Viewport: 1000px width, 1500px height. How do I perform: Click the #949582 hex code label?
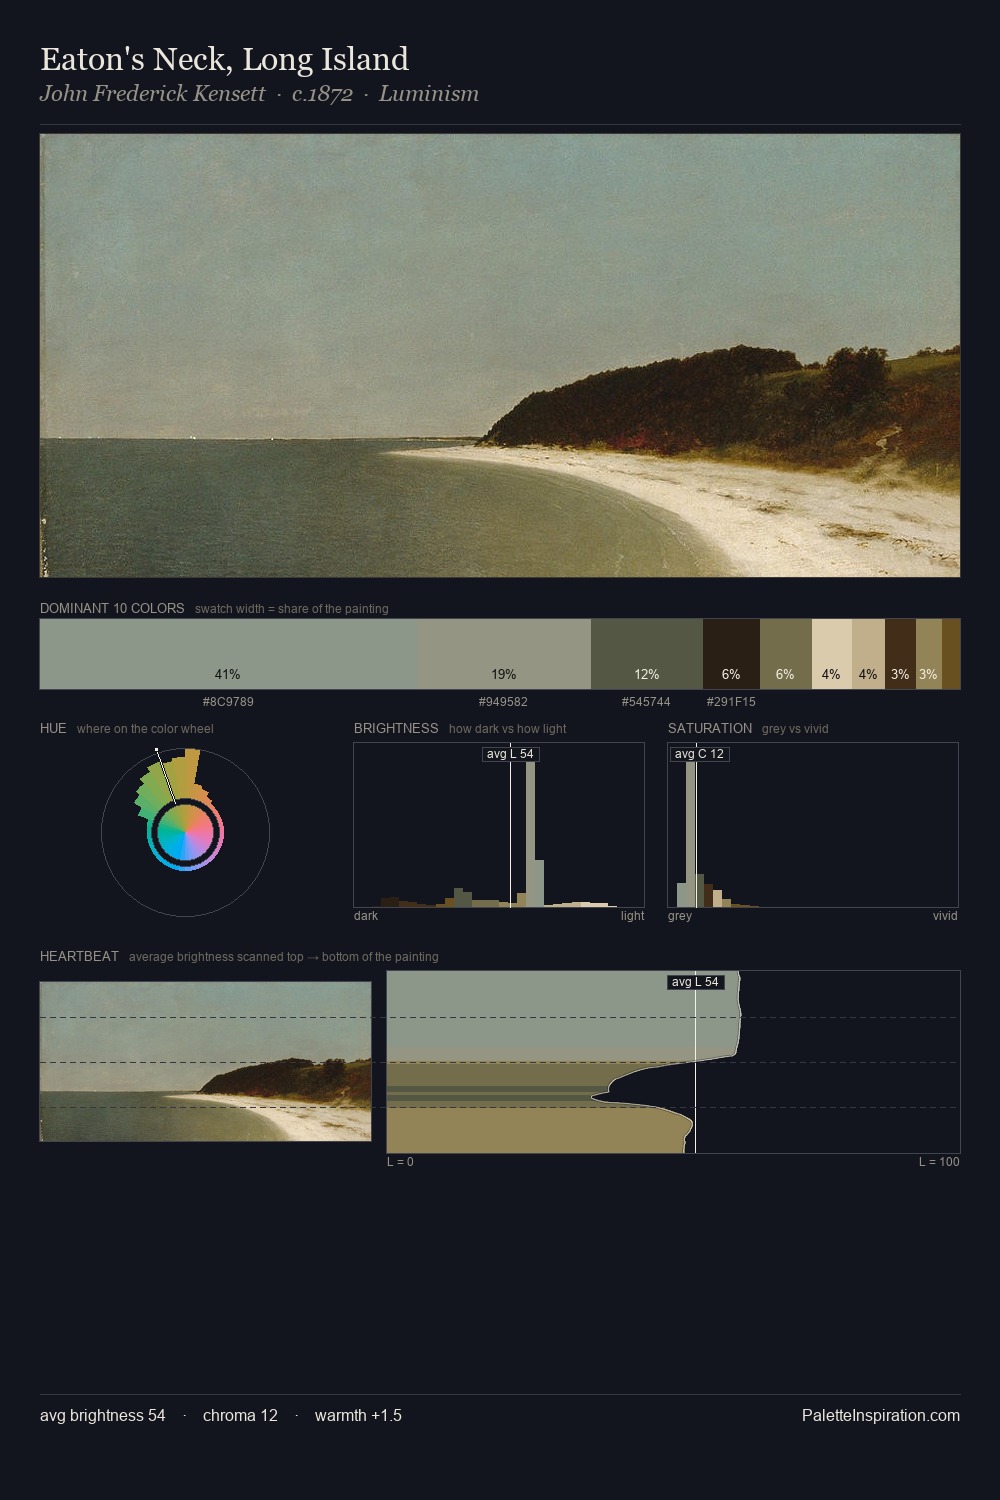[503, 702]
